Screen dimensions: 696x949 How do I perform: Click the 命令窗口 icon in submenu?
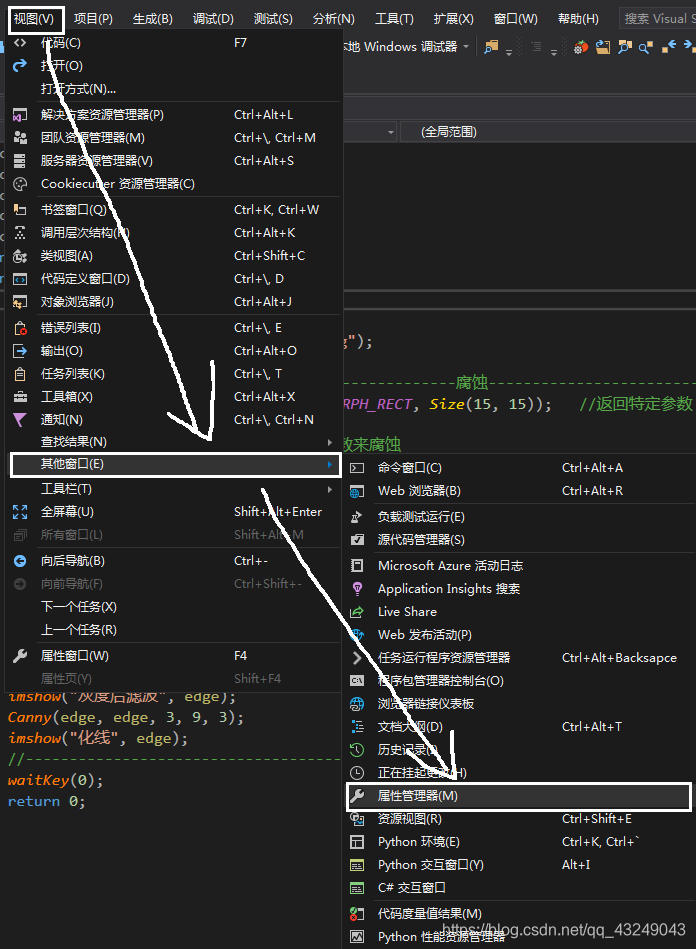(x=357, y=468)
